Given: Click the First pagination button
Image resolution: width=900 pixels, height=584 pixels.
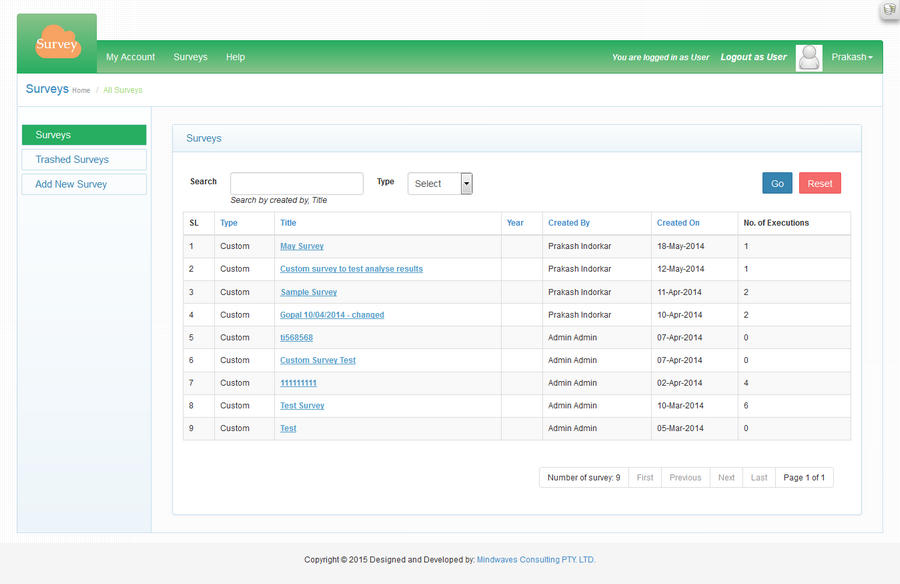Looking at the screenshot, I should click(x=645, y=478).
